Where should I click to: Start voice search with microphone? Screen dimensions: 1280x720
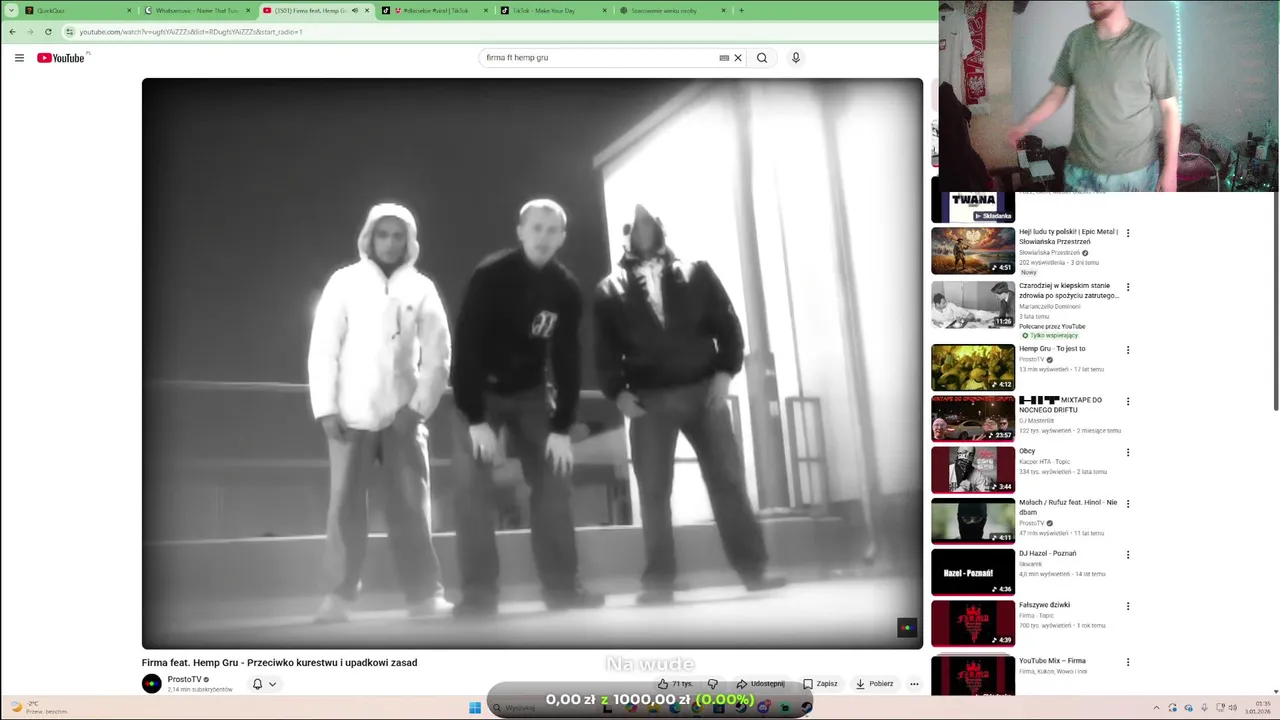coord(796,58)
